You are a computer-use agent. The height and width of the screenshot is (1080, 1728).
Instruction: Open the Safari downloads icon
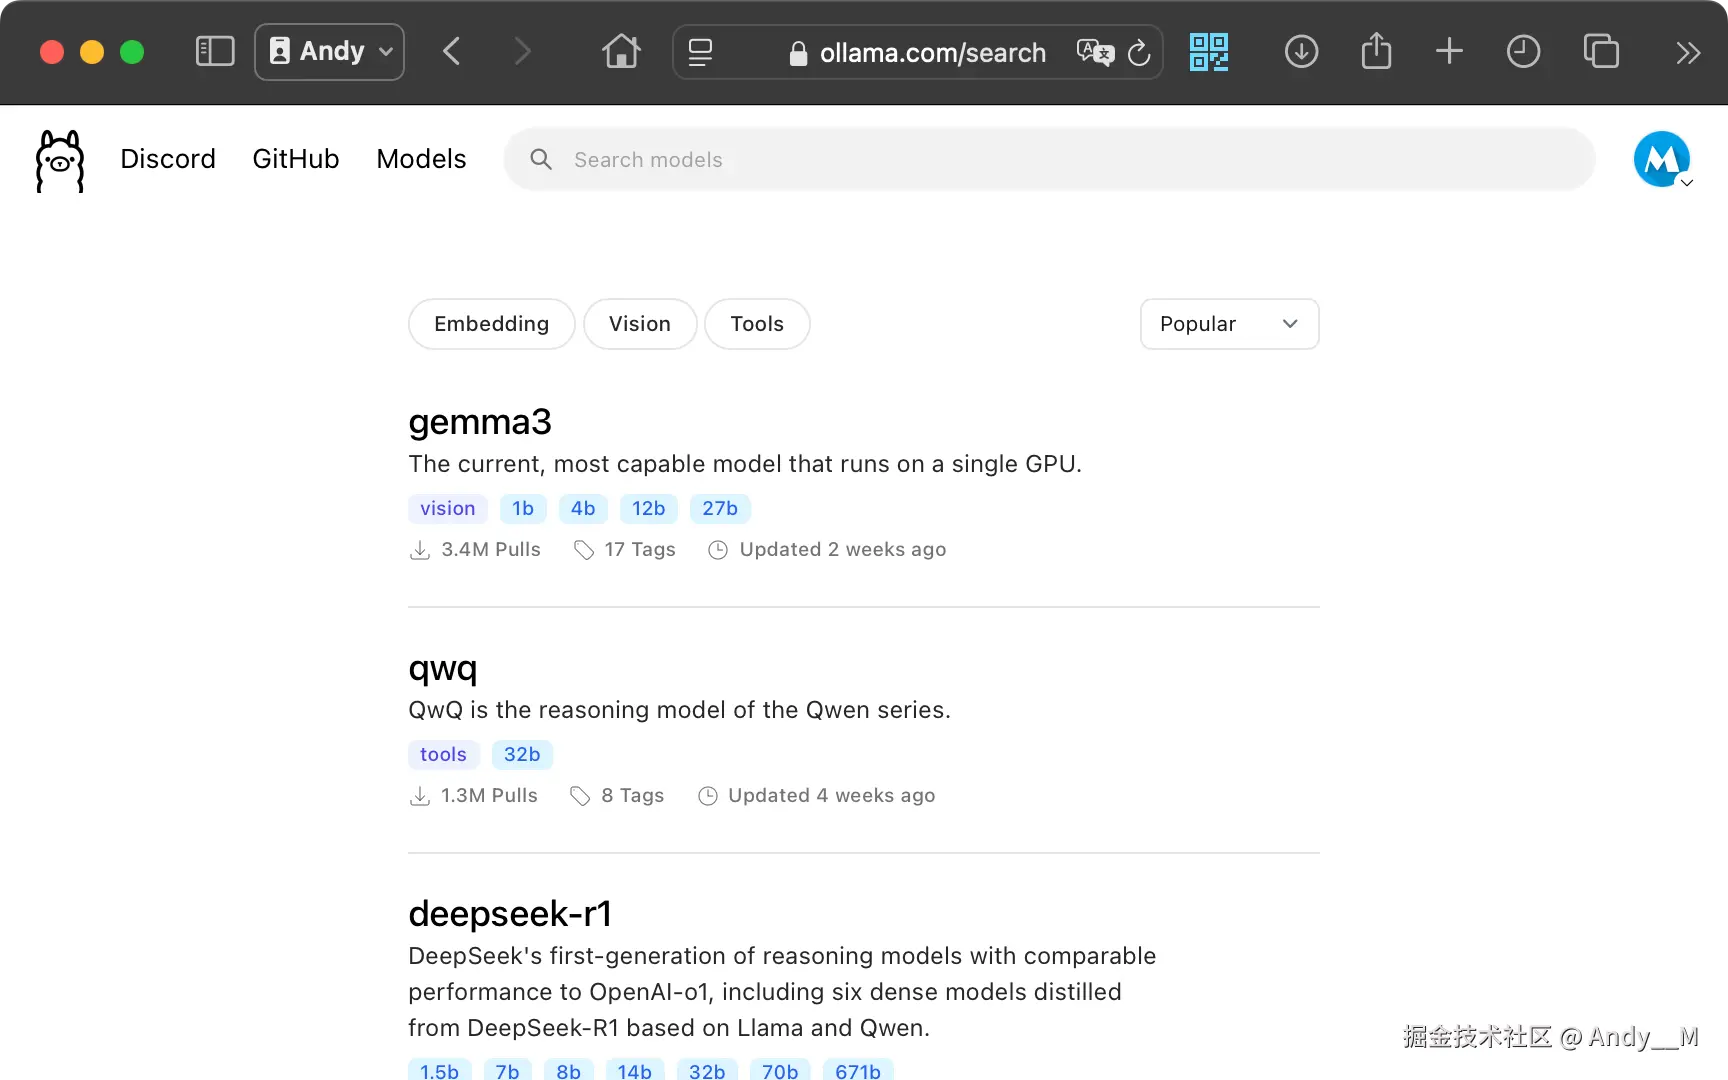pyautogui.click(x=1301, y=52)
